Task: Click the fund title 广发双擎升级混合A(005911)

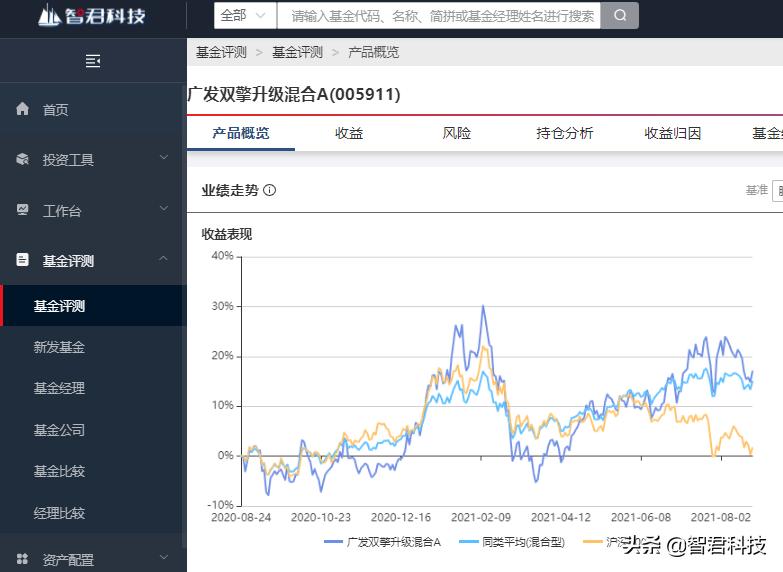Action: coord(294,94)
